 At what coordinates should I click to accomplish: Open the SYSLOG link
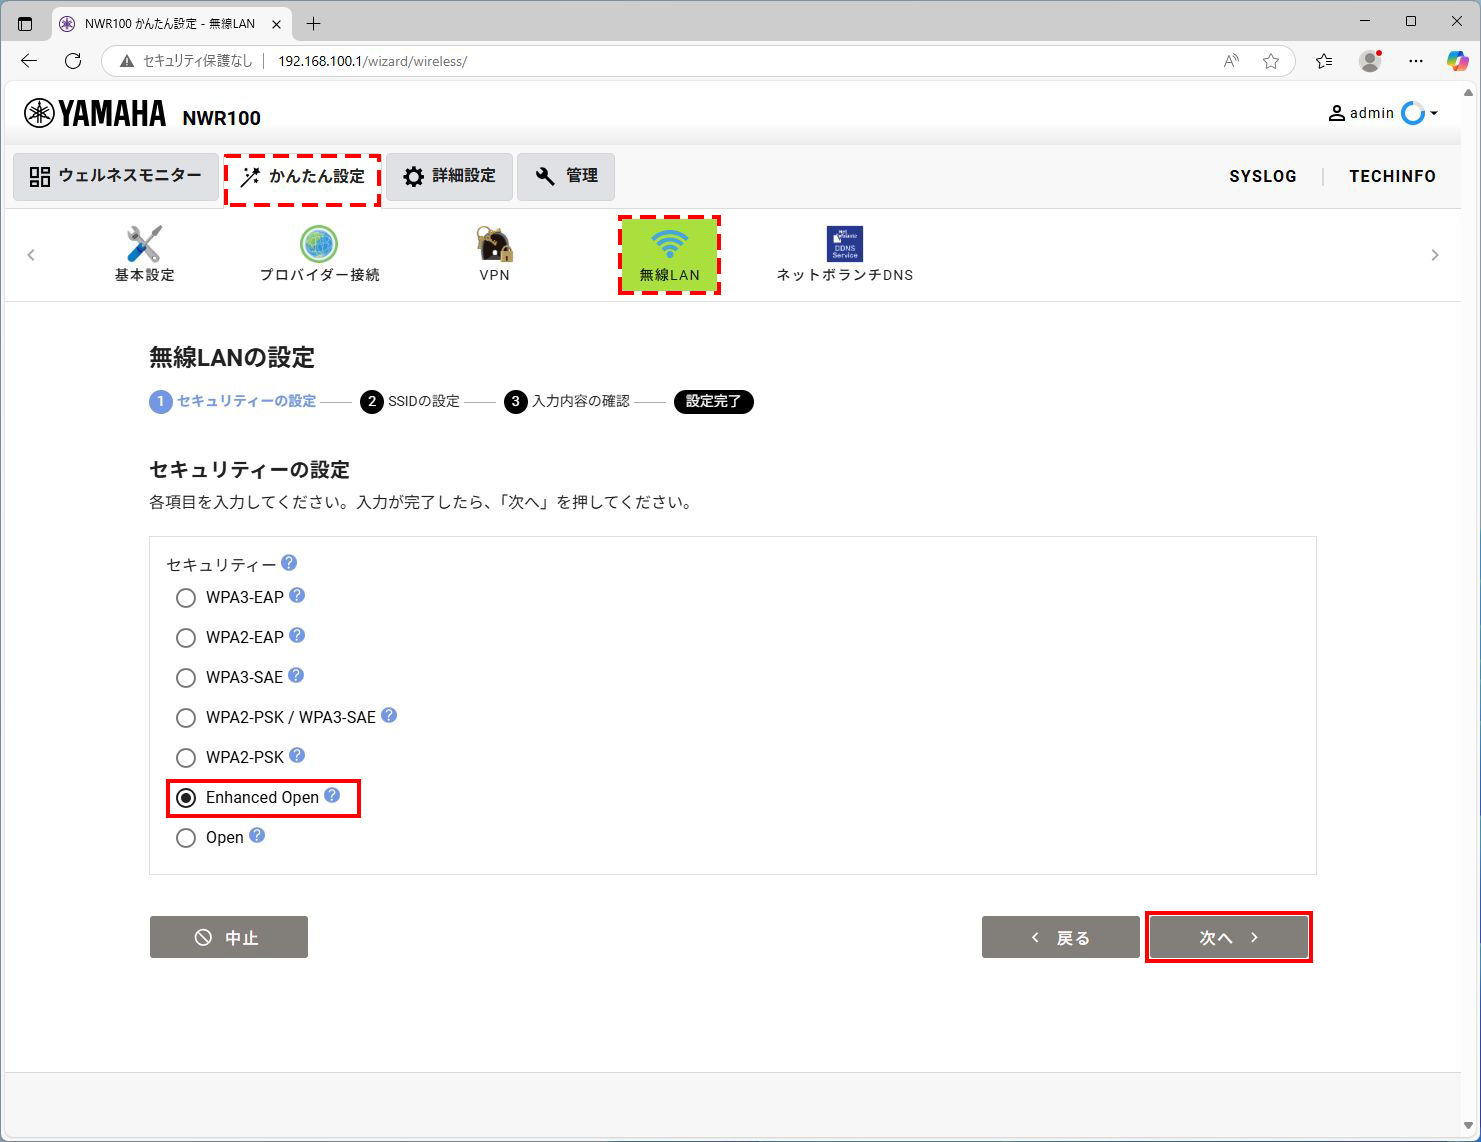point(1262,176)
